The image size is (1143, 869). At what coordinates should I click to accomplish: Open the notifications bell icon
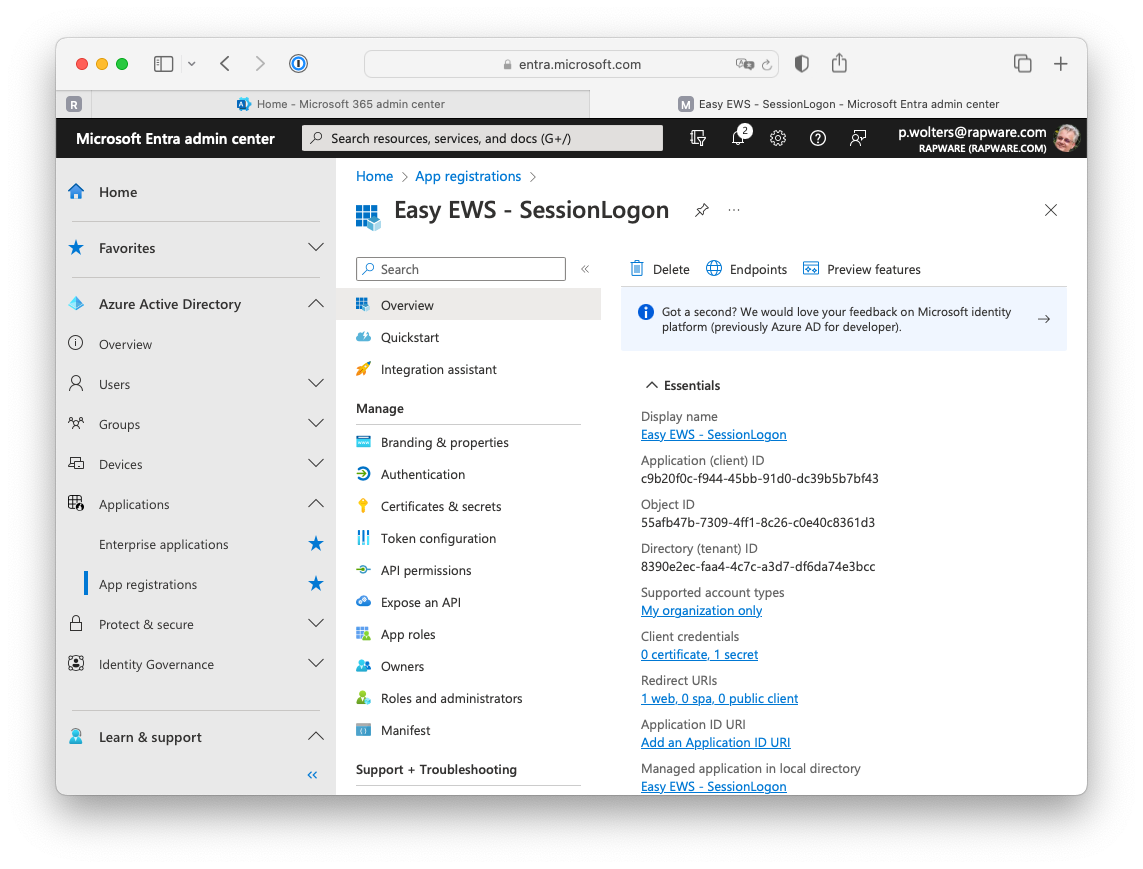click(738, 137)
